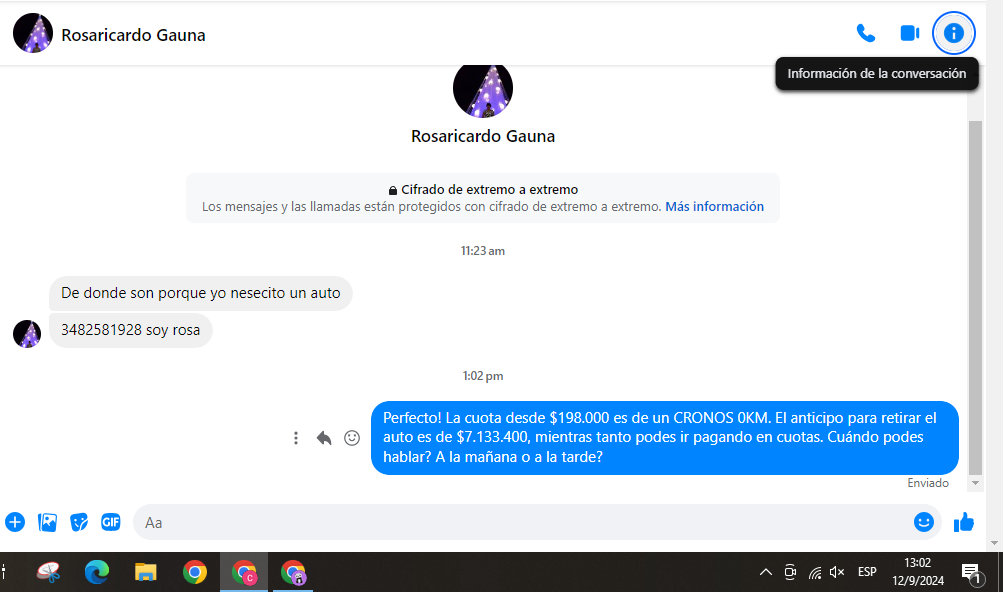
Task: Choose a sticker to send
Action: [x=79, y=522]
